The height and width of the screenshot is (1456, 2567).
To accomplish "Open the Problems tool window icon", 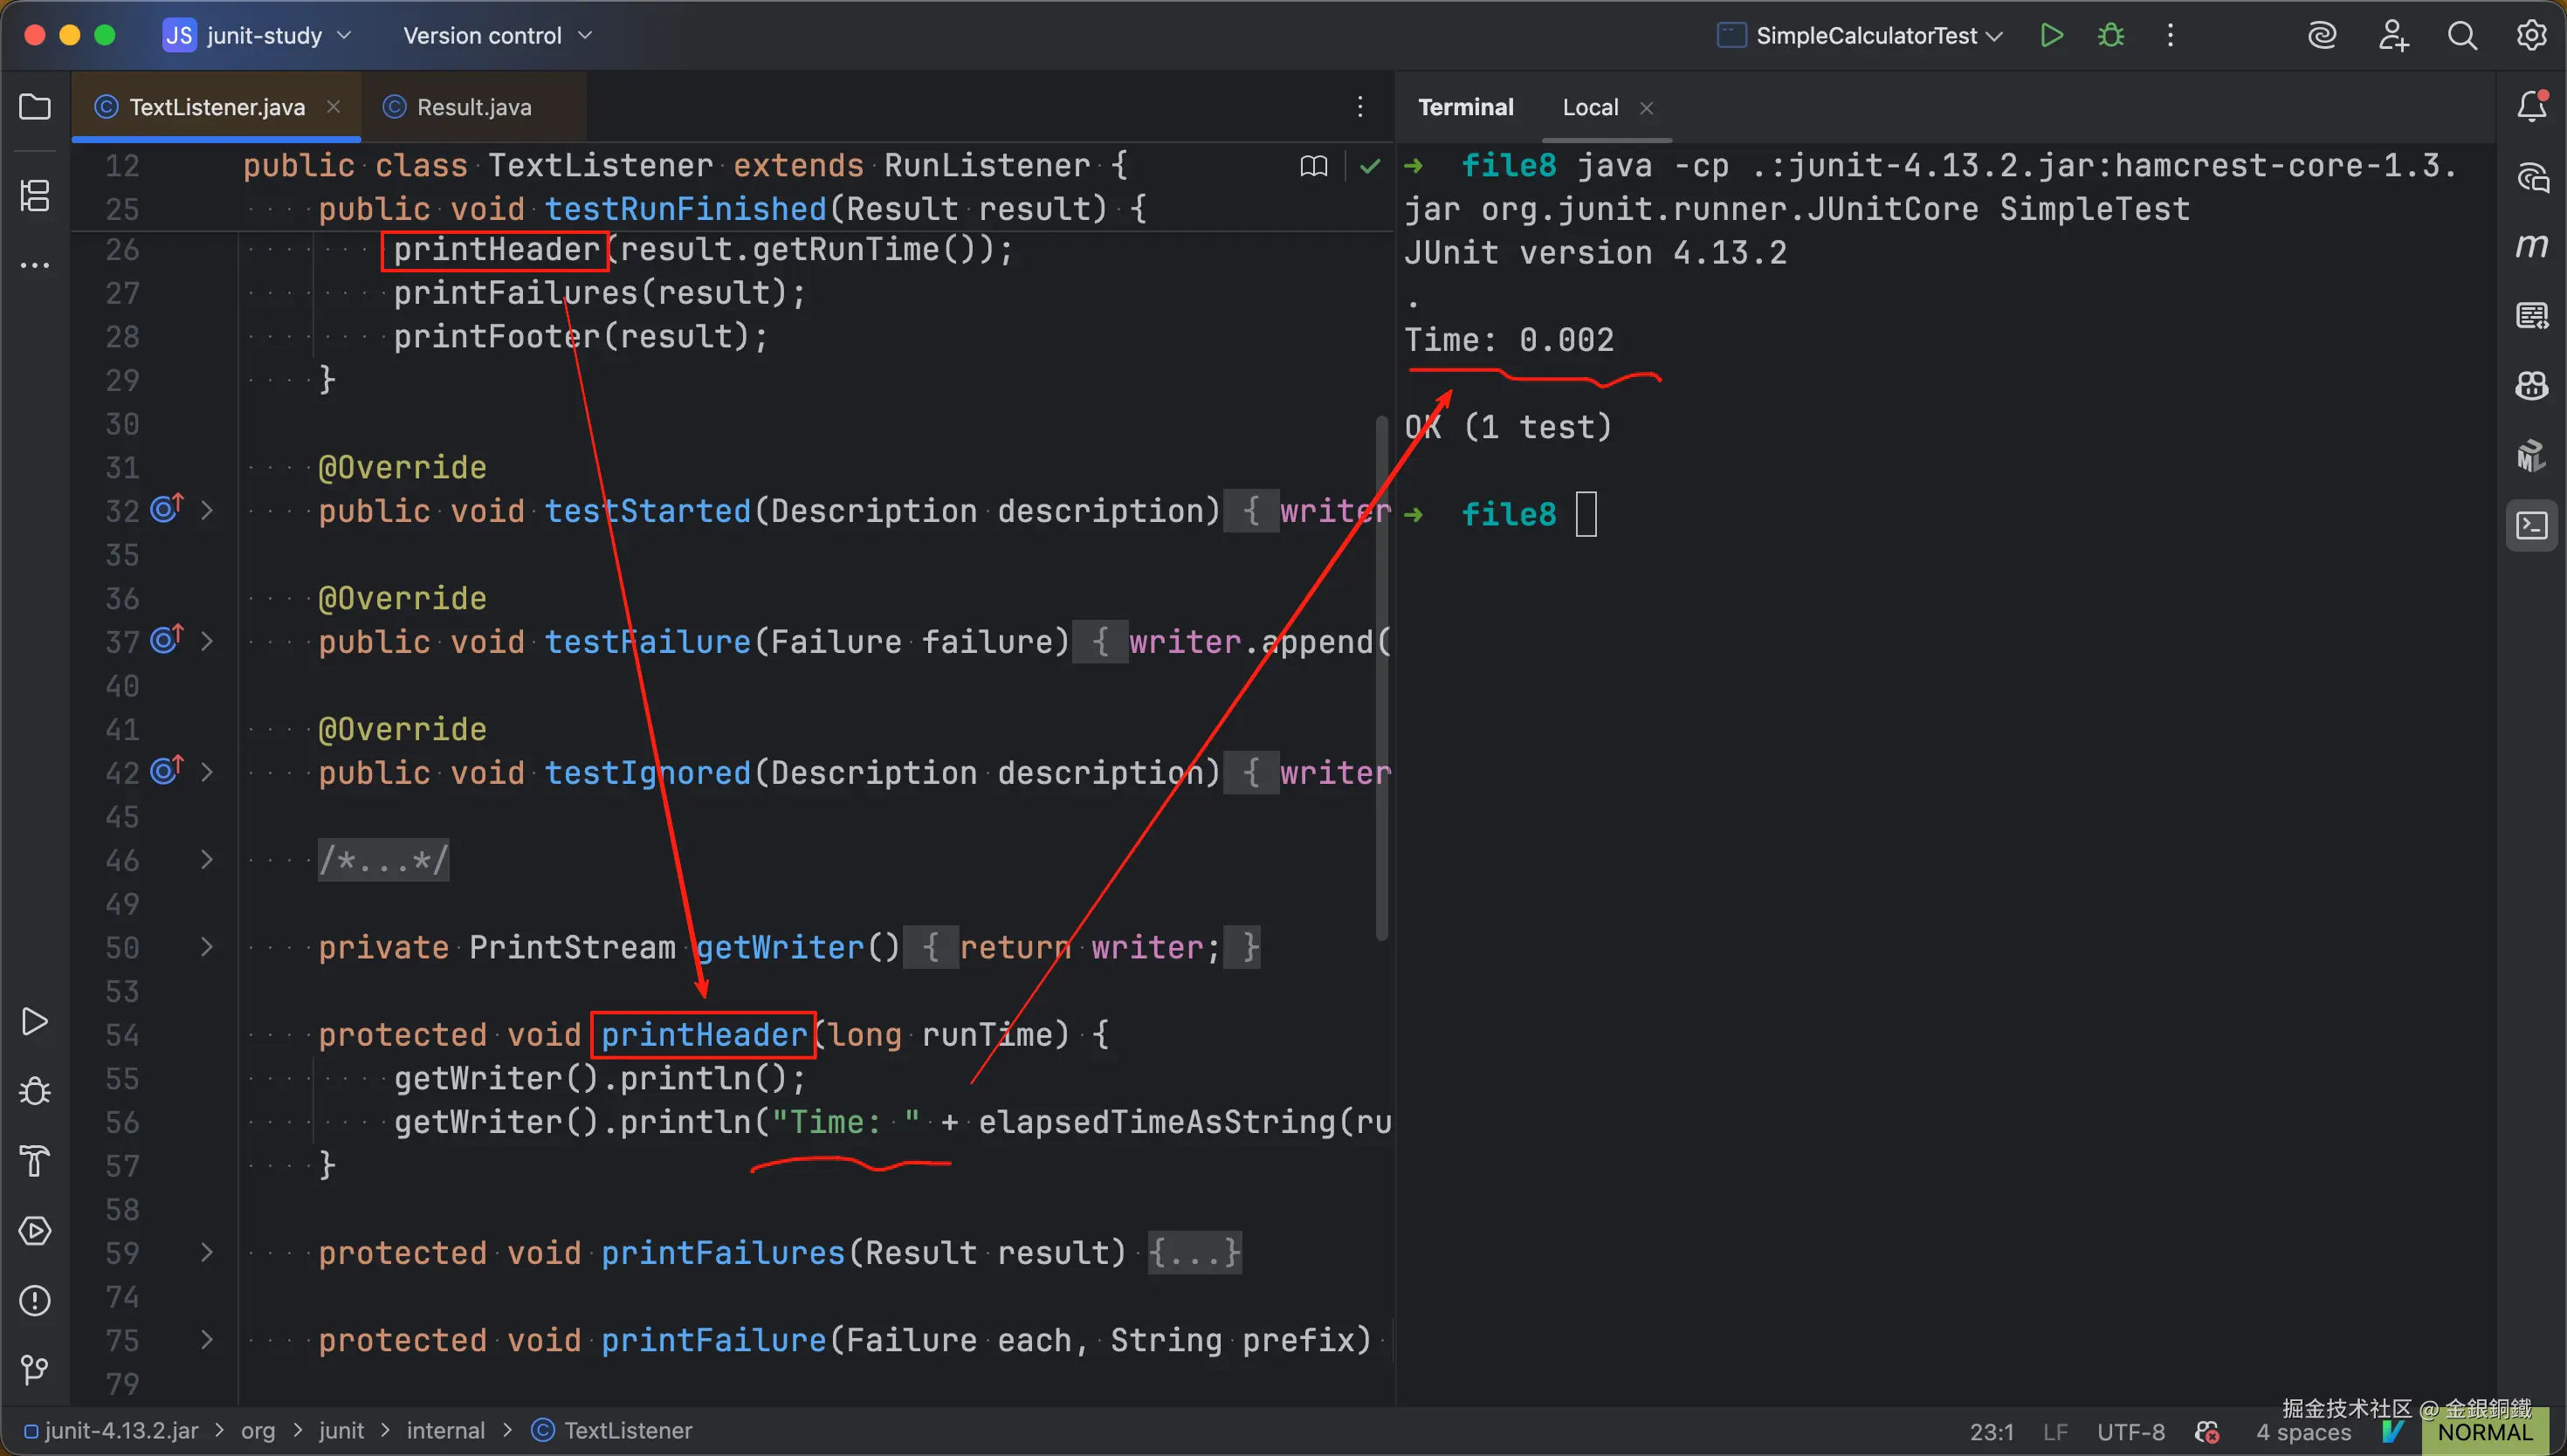I will click(35, 1300).
